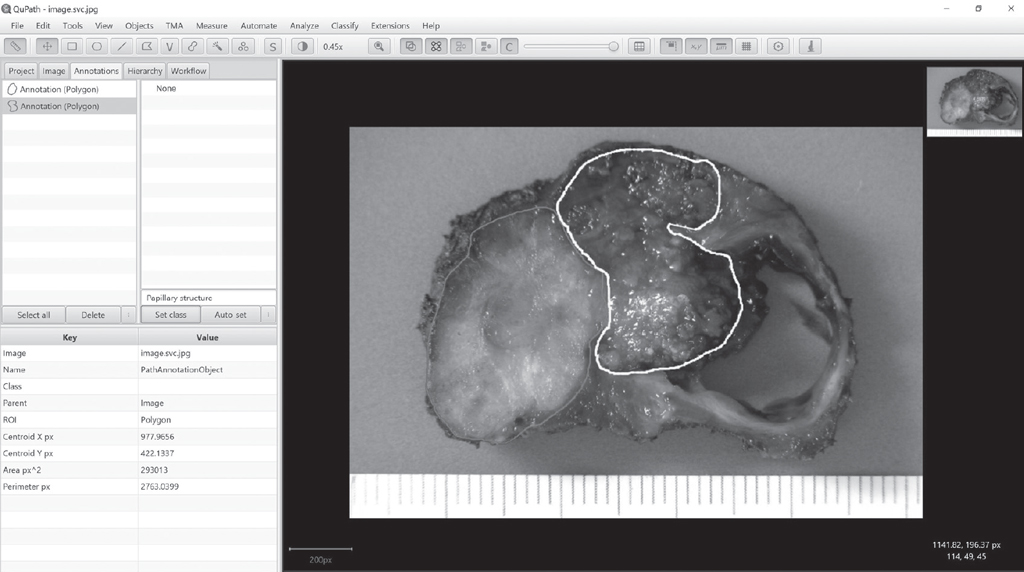The width and height of the screenshot is (1024, 572).
Task: Toggle annotation visibility in toolbar
Action: tap(410, 46)
